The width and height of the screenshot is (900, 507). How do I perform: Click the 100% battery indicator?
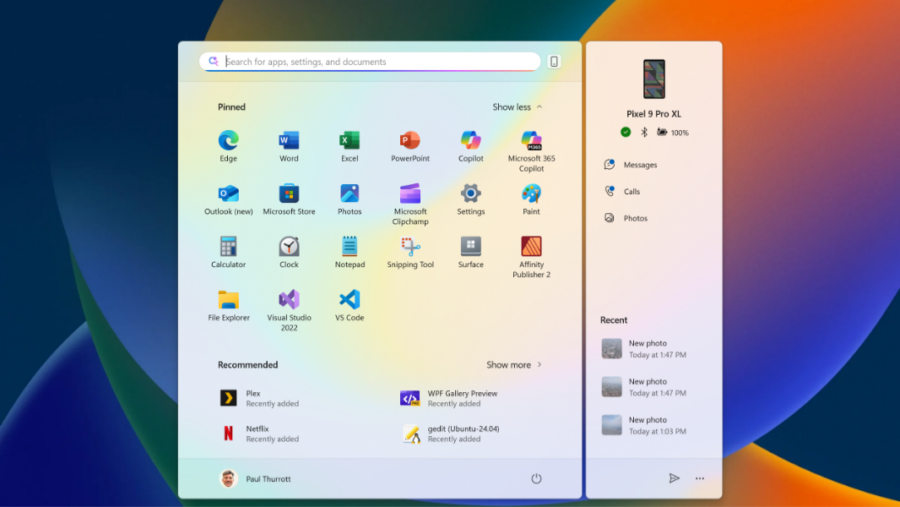pos(673,132)
